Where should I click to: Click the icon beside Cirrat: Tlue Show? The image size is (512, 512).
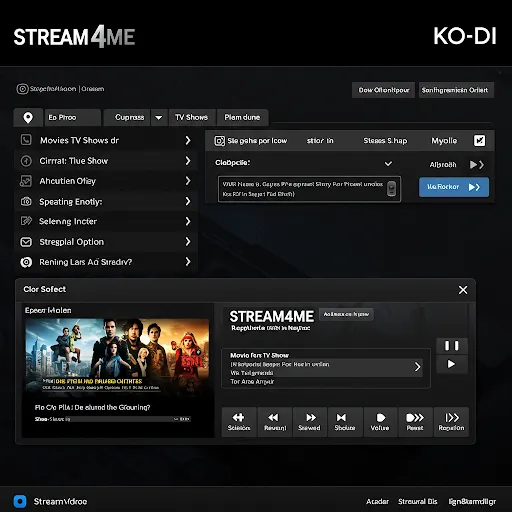[x=26, y=161]
